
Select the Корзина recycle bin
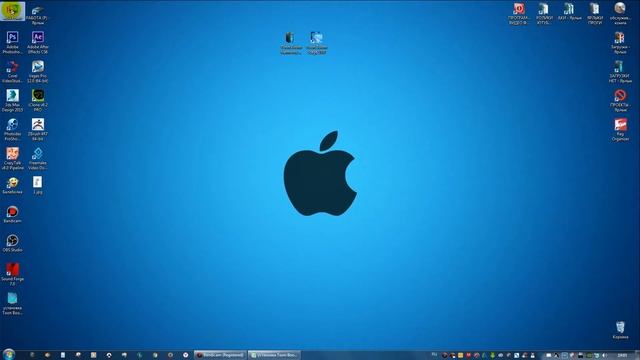tap(620, 330)
